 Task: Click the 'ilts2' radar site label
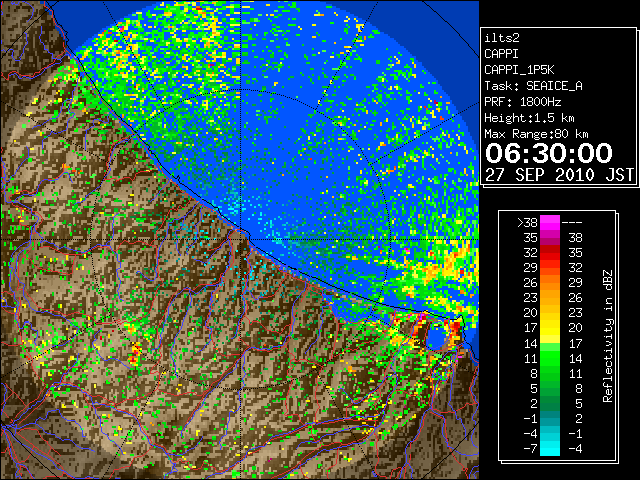click(x=502, y=38)
